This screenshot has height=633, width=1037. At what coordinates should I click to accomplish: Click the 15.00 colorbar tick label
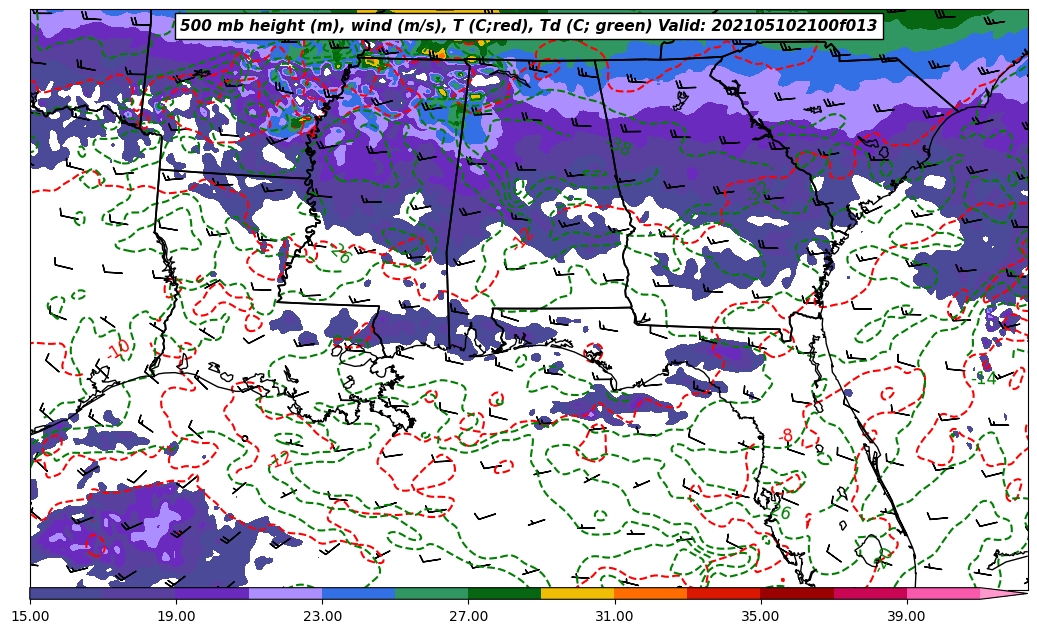pyautogui.click(x=30, y=616)
